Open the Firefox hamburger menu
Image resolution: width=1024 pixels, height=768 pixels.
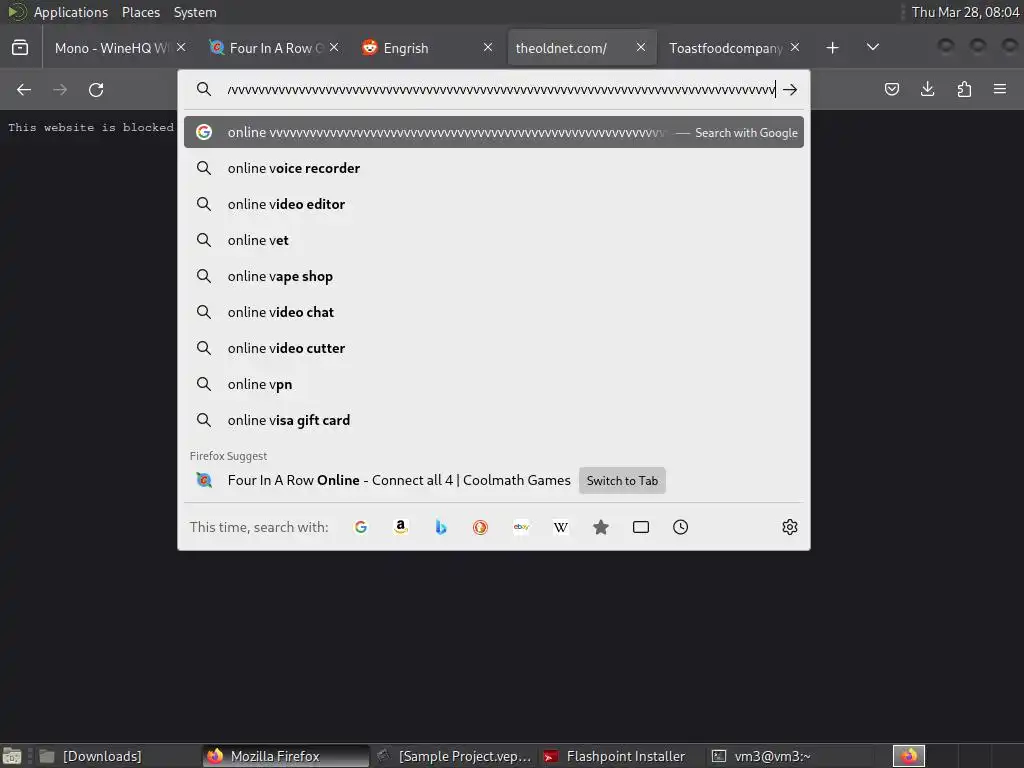click(1000, 89)
